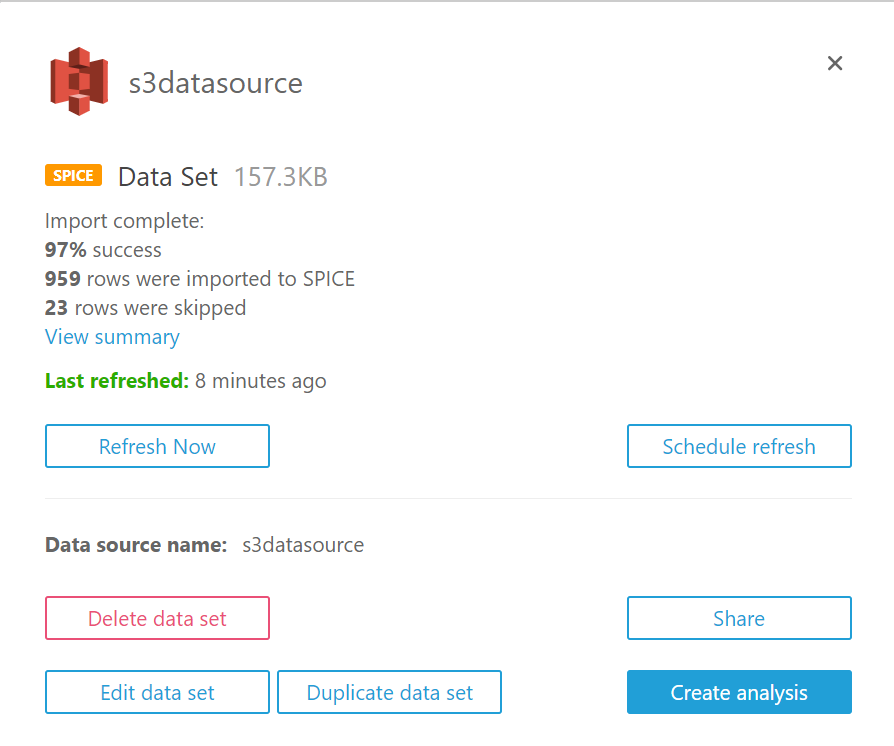The image size is (894, 746).
Task: Click the Data source name label
Action: click(136, 545)
